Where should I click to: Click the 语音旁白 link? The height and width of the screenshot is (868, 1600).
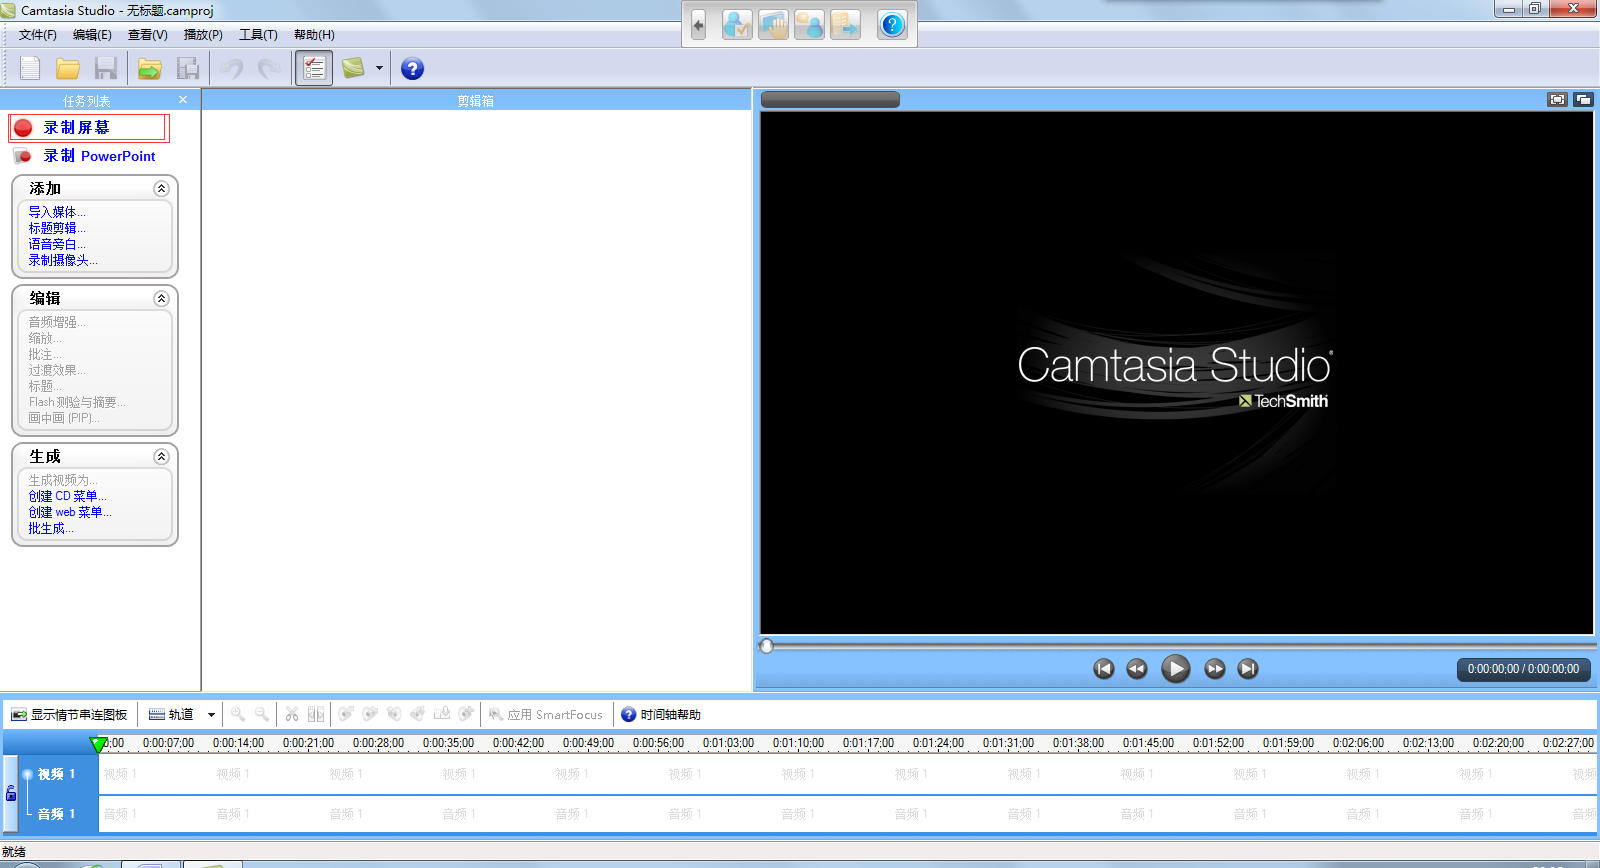click(x=57, y=244)
